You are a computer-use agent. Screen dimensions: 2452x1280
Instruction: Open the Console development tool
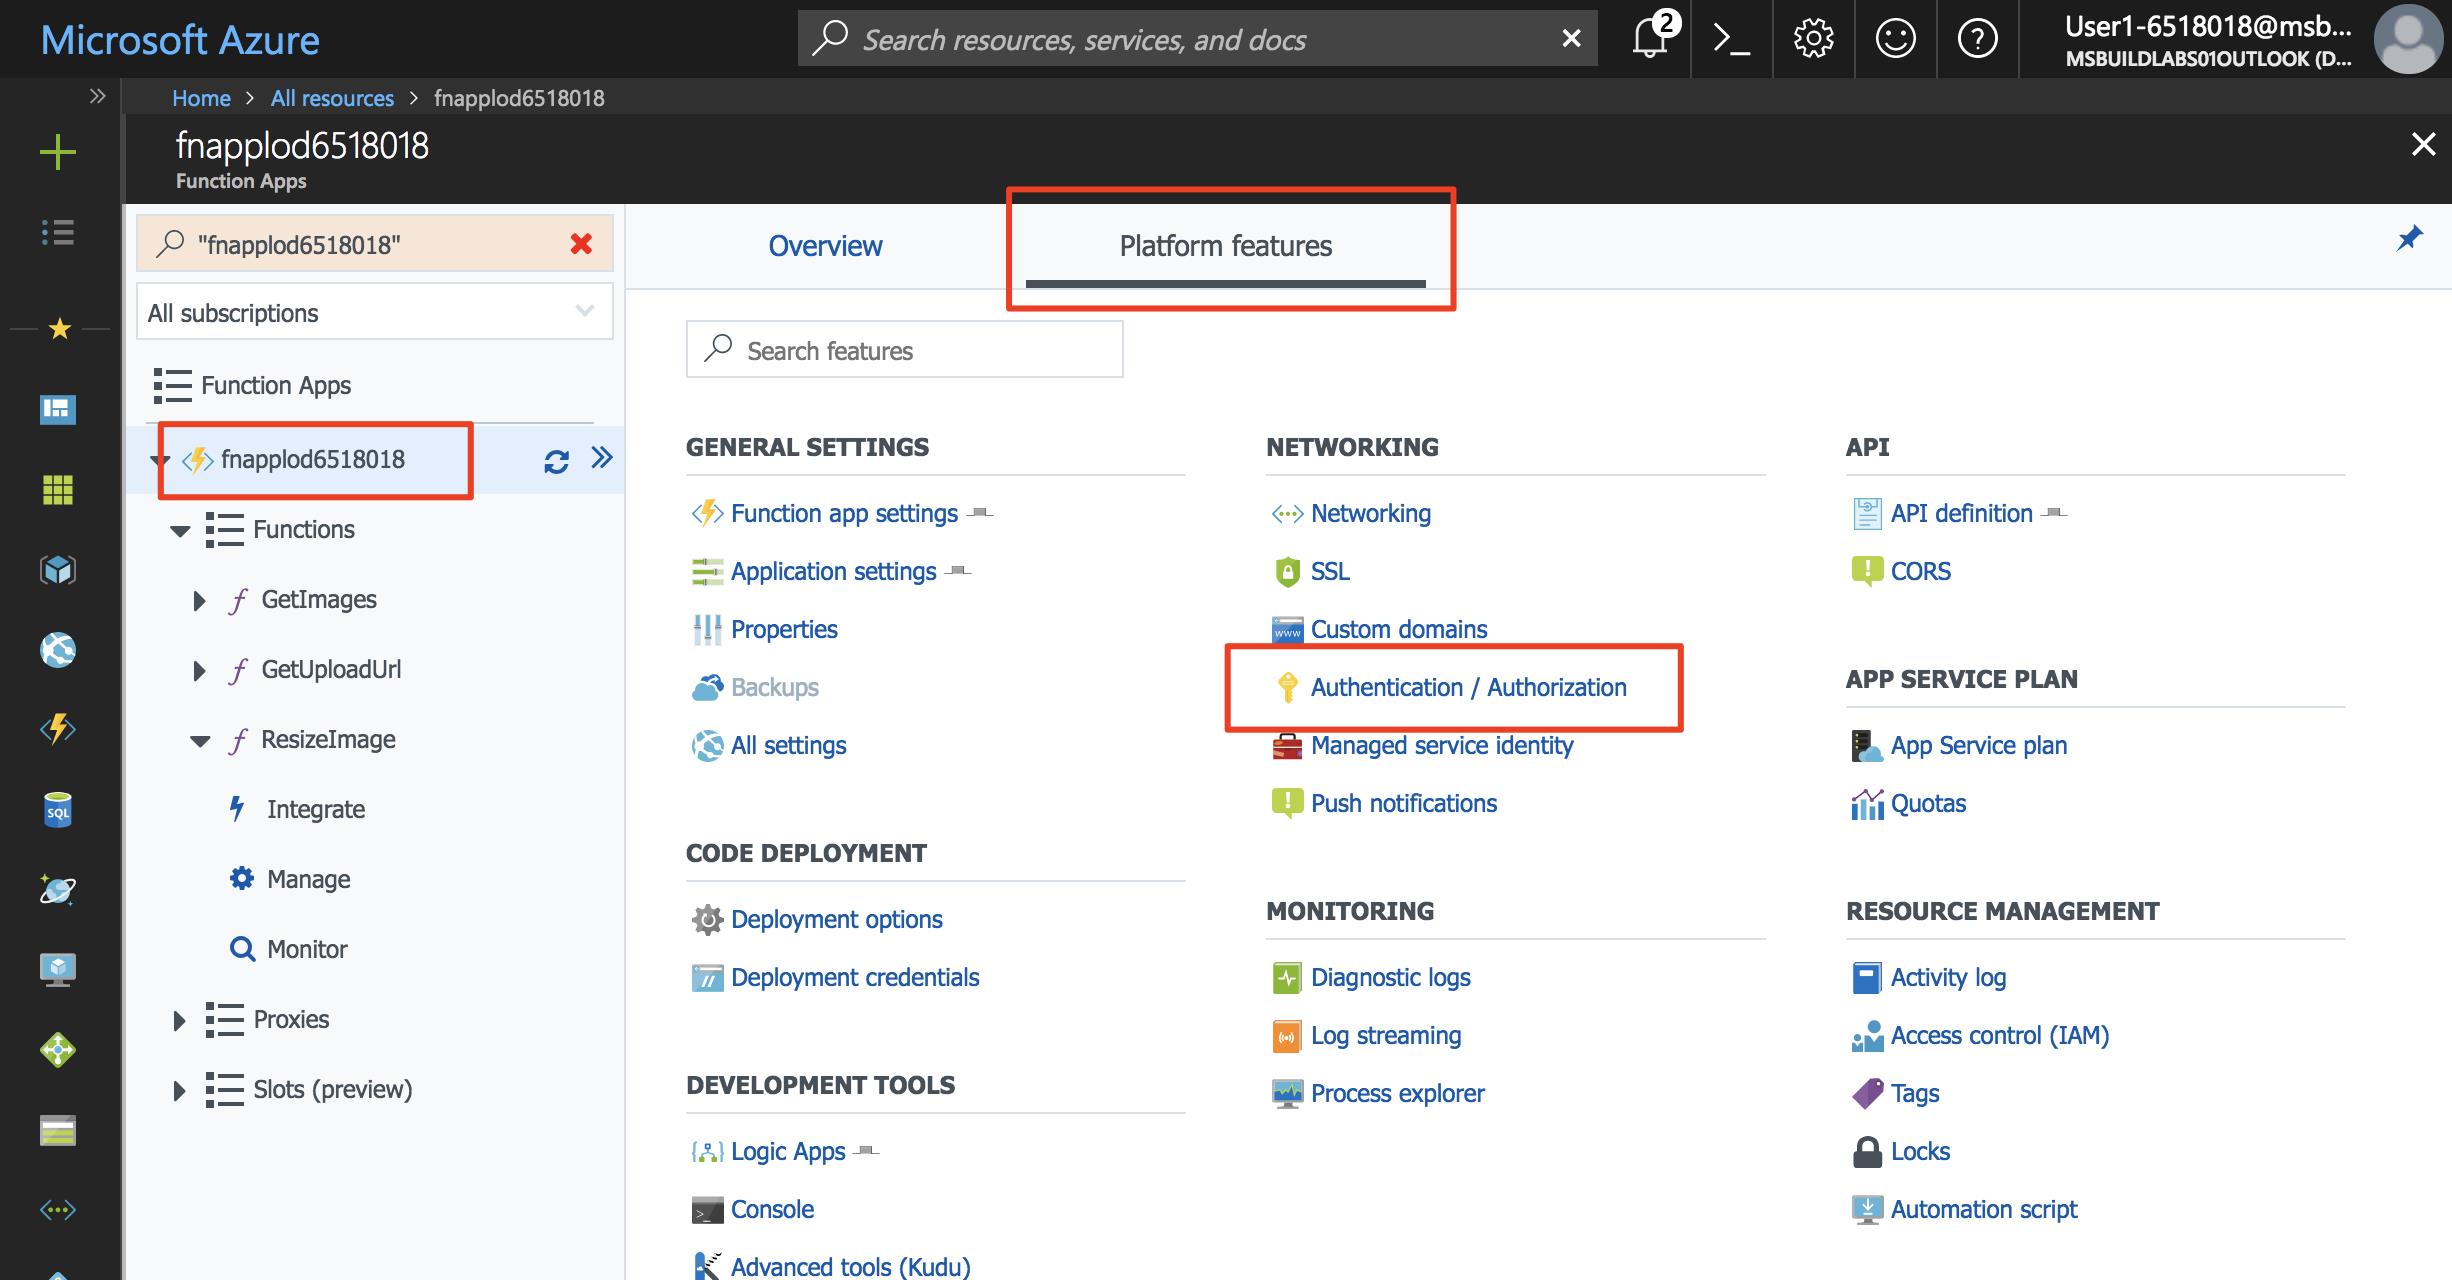tap(772, 1209)
